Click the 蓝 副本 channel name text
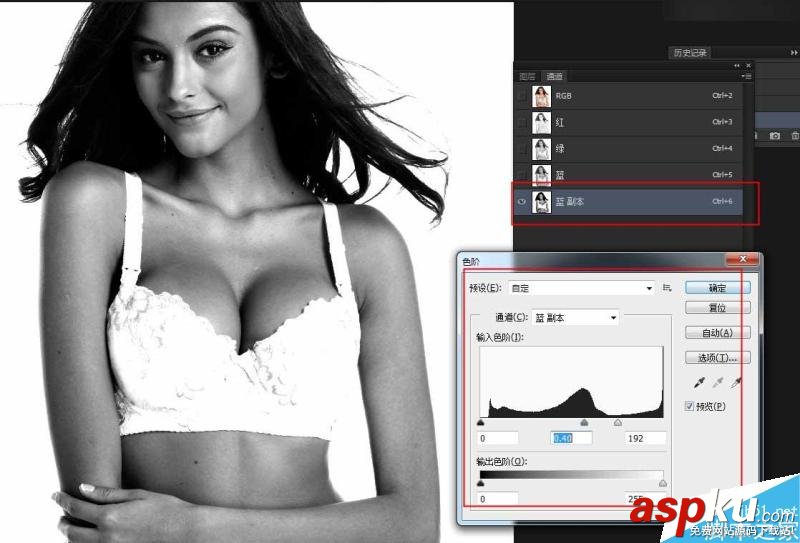800x543 pixels. pos(569,202)
